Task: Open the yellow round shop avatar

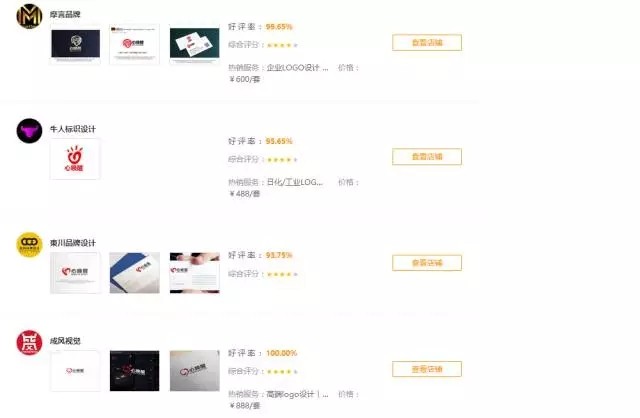Action: click(29, 245)
